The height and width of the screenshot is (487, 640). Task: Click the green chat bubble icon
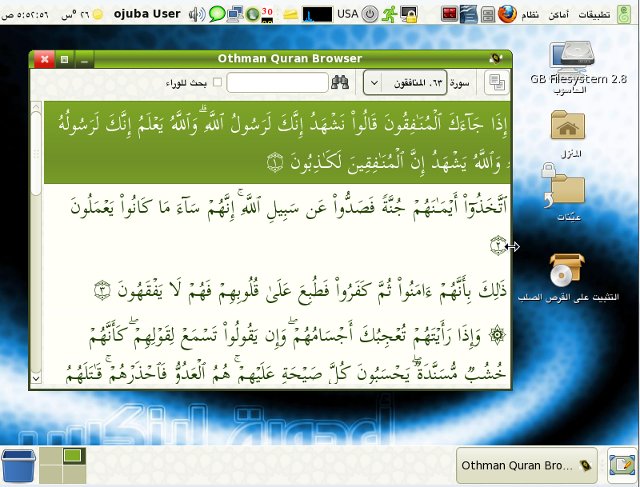click(217, 14)
